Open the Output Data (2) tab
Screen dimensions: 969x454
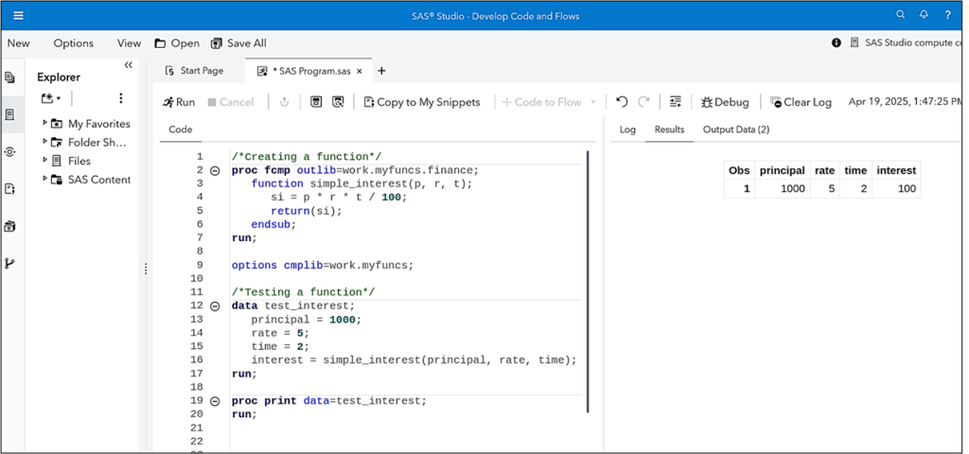(735, 130)
